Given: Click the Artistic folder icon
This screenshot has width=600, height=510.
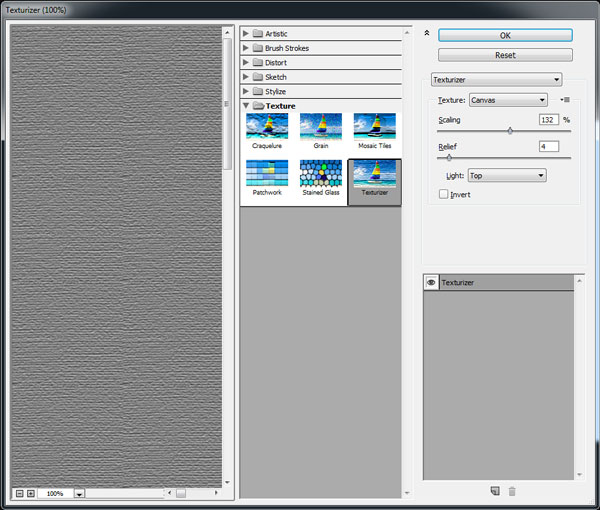Looking at the screenshot, I should pyautogui.click(x=258, y=34).
